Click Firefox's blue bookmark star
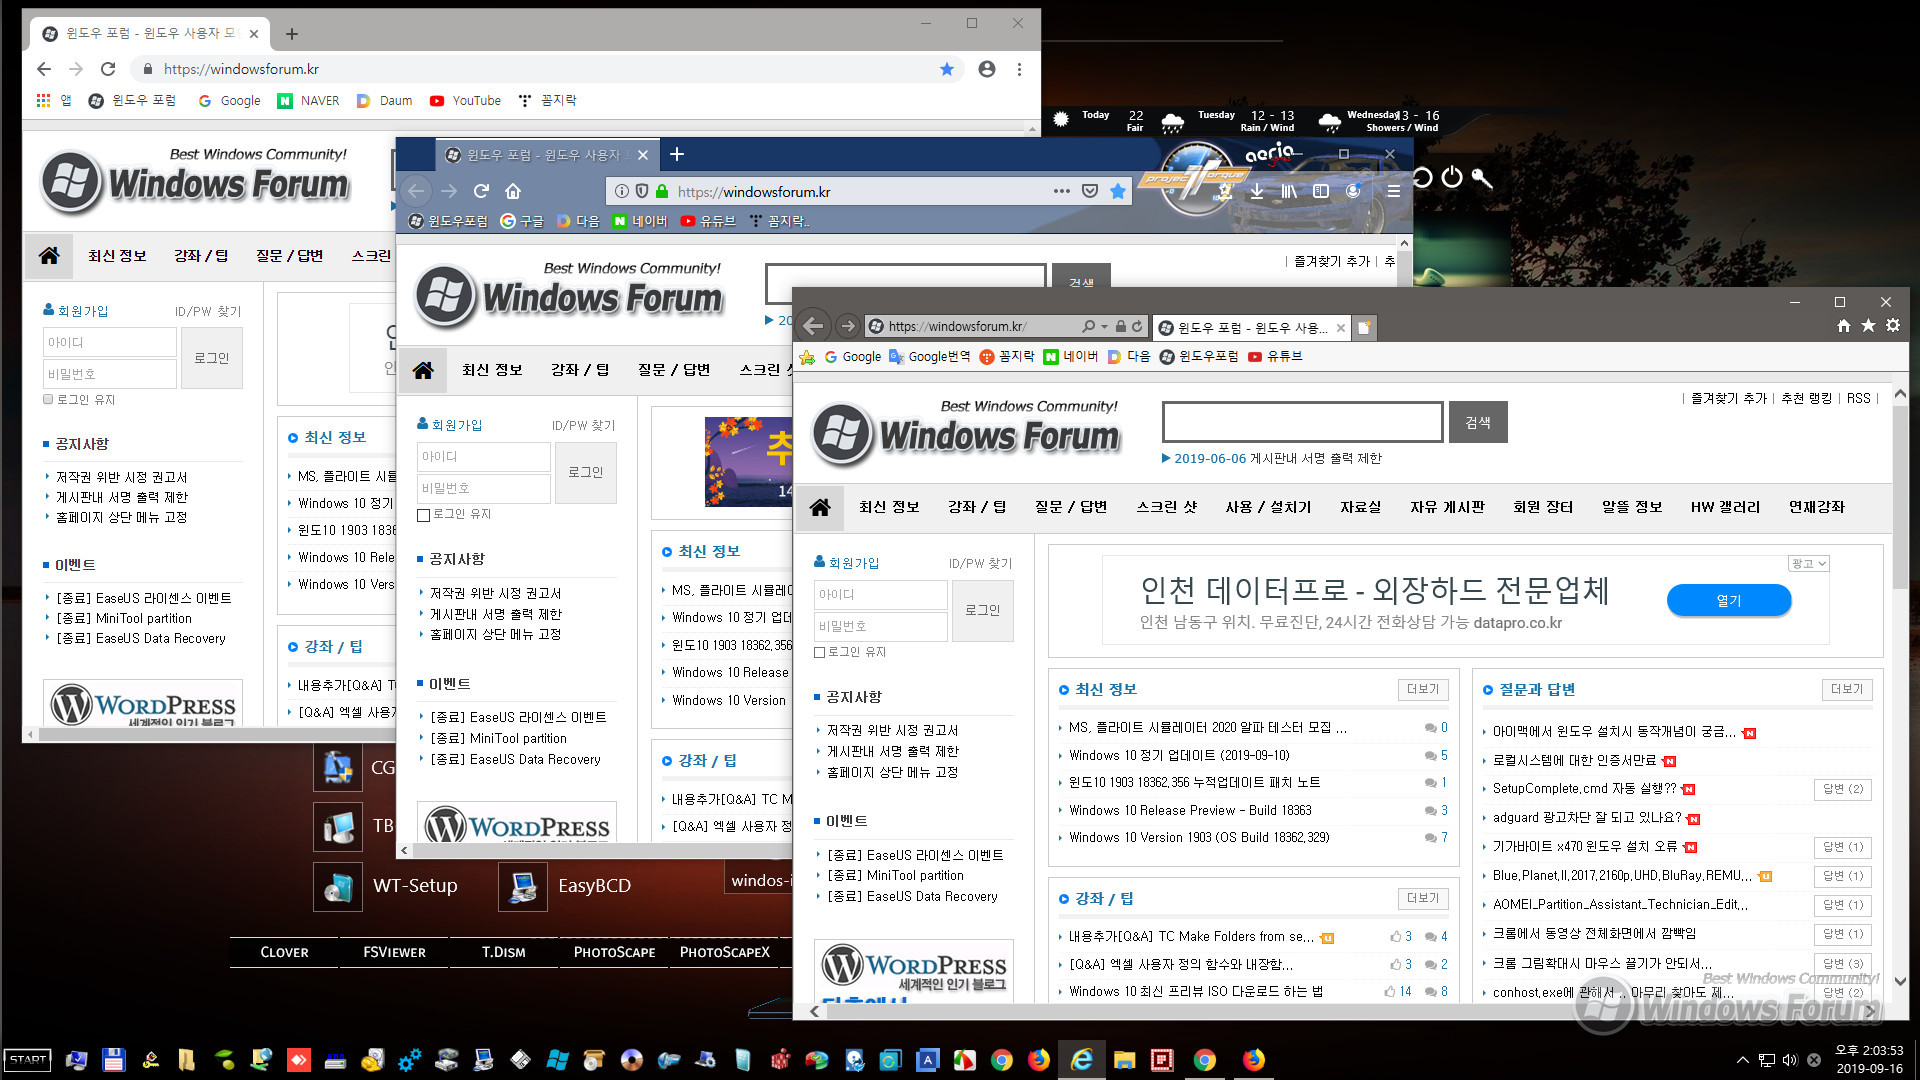Viewport: 1920px width, 1080px height. click(x=1118, y=191)
